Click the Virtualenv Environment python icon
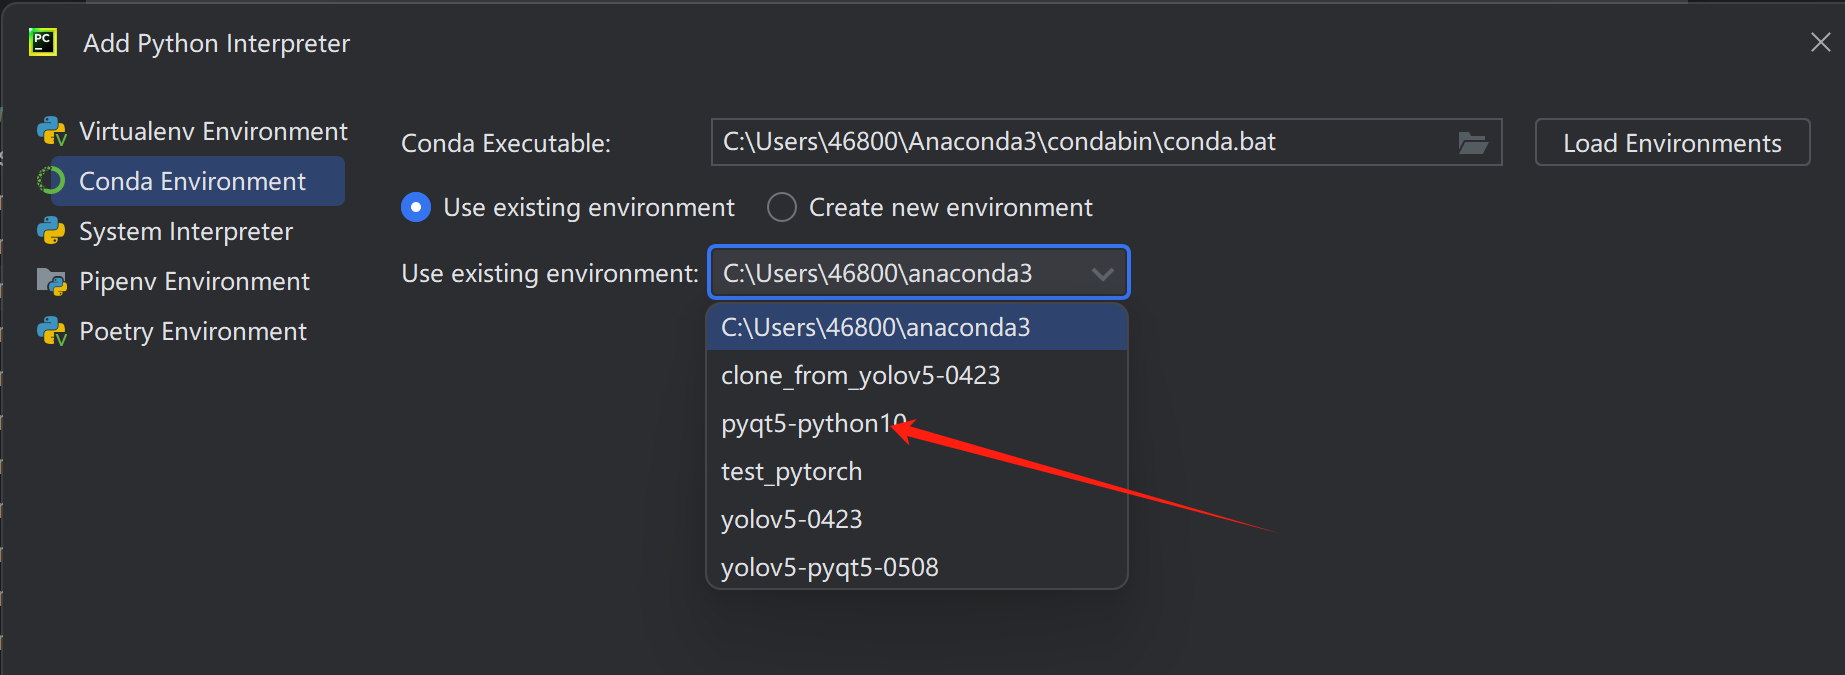The width and height of the screenshot is (1845, 675). (x=51, y=131)
